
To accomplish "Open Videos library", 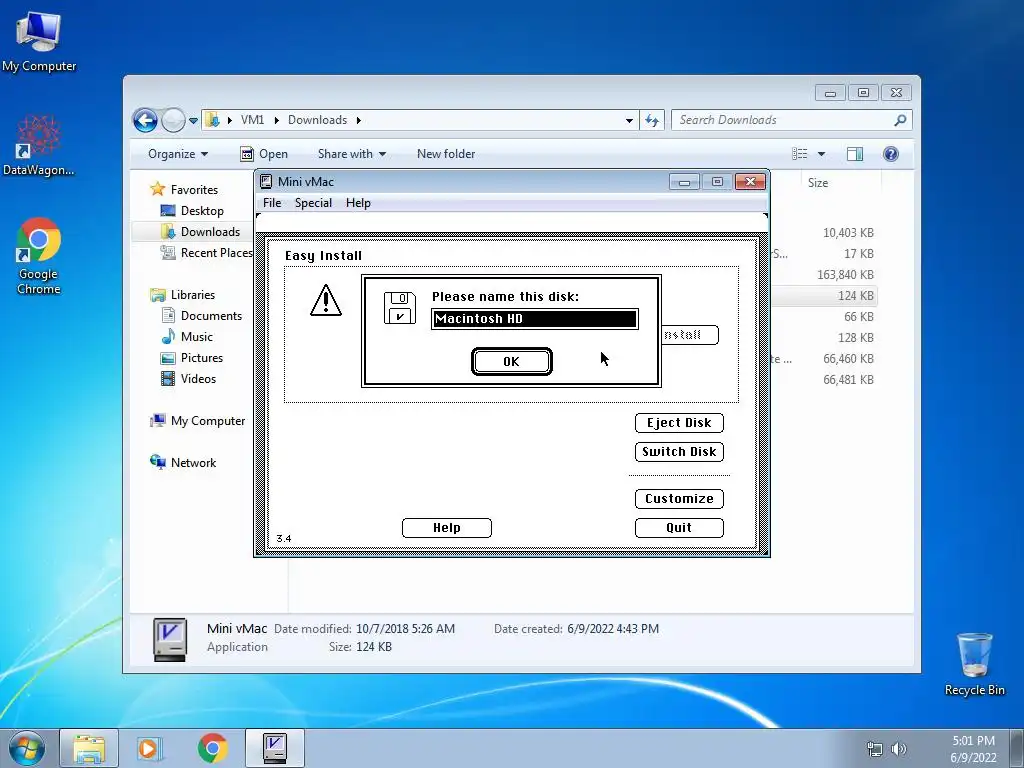I will coord(198,379).
